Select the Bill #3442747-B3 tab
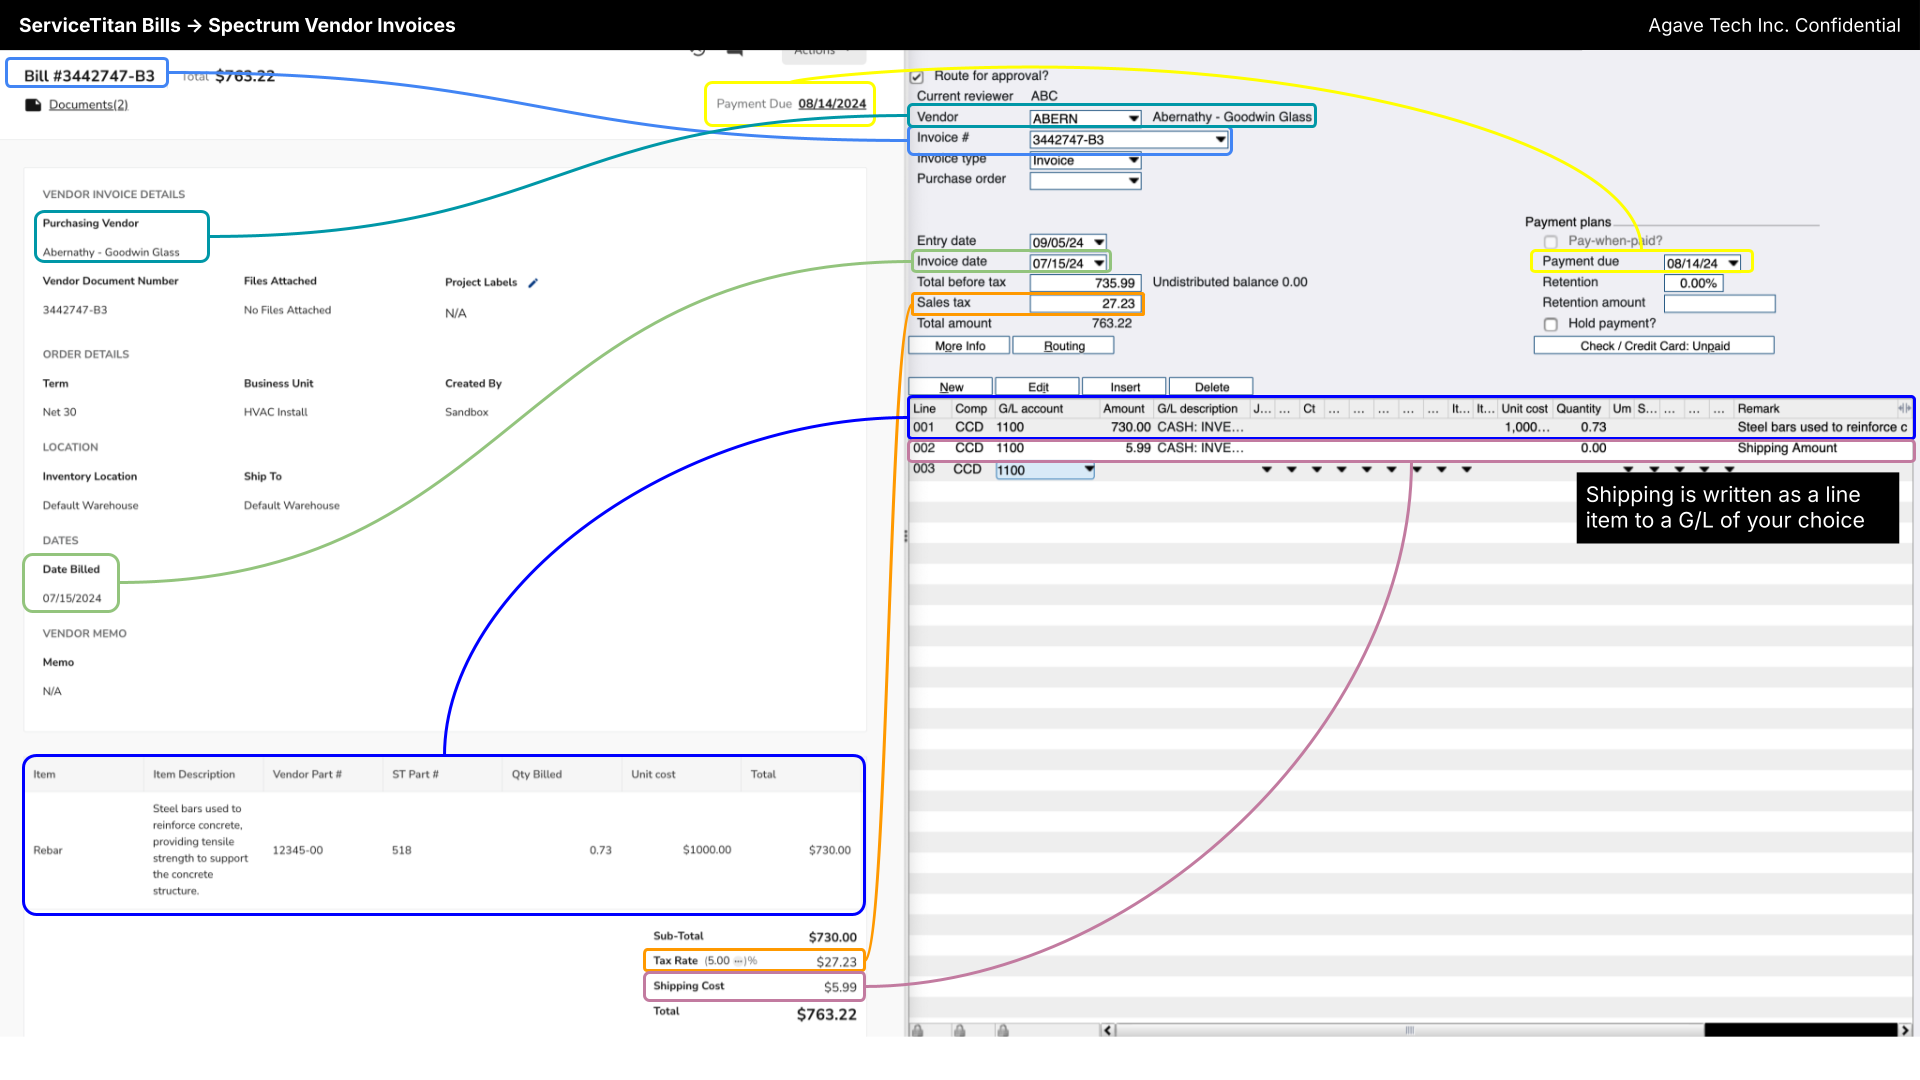The height and width of the screenshot is (1080, 1920). point(88,75)
